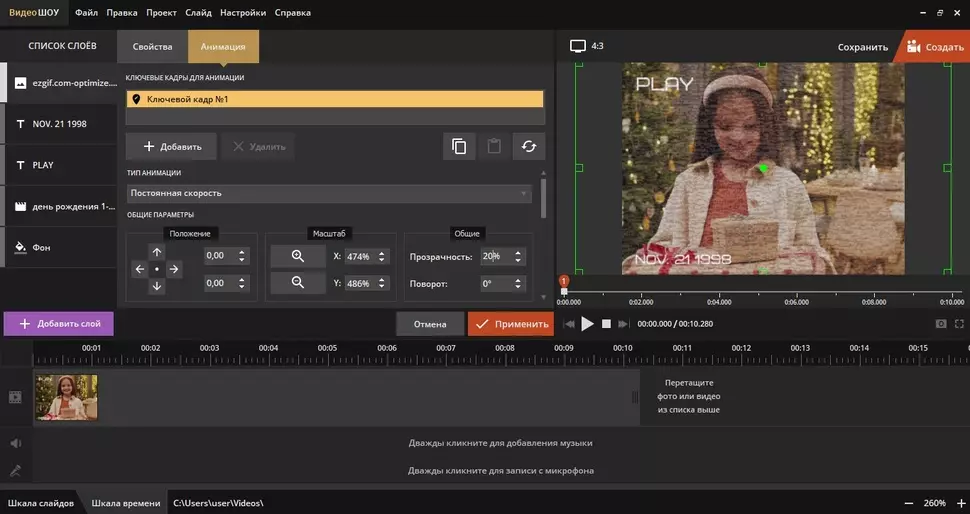Click the Поворот value field
Viewport: 970px width, 514px height.
pyautogui.click(x=495, y=284)
